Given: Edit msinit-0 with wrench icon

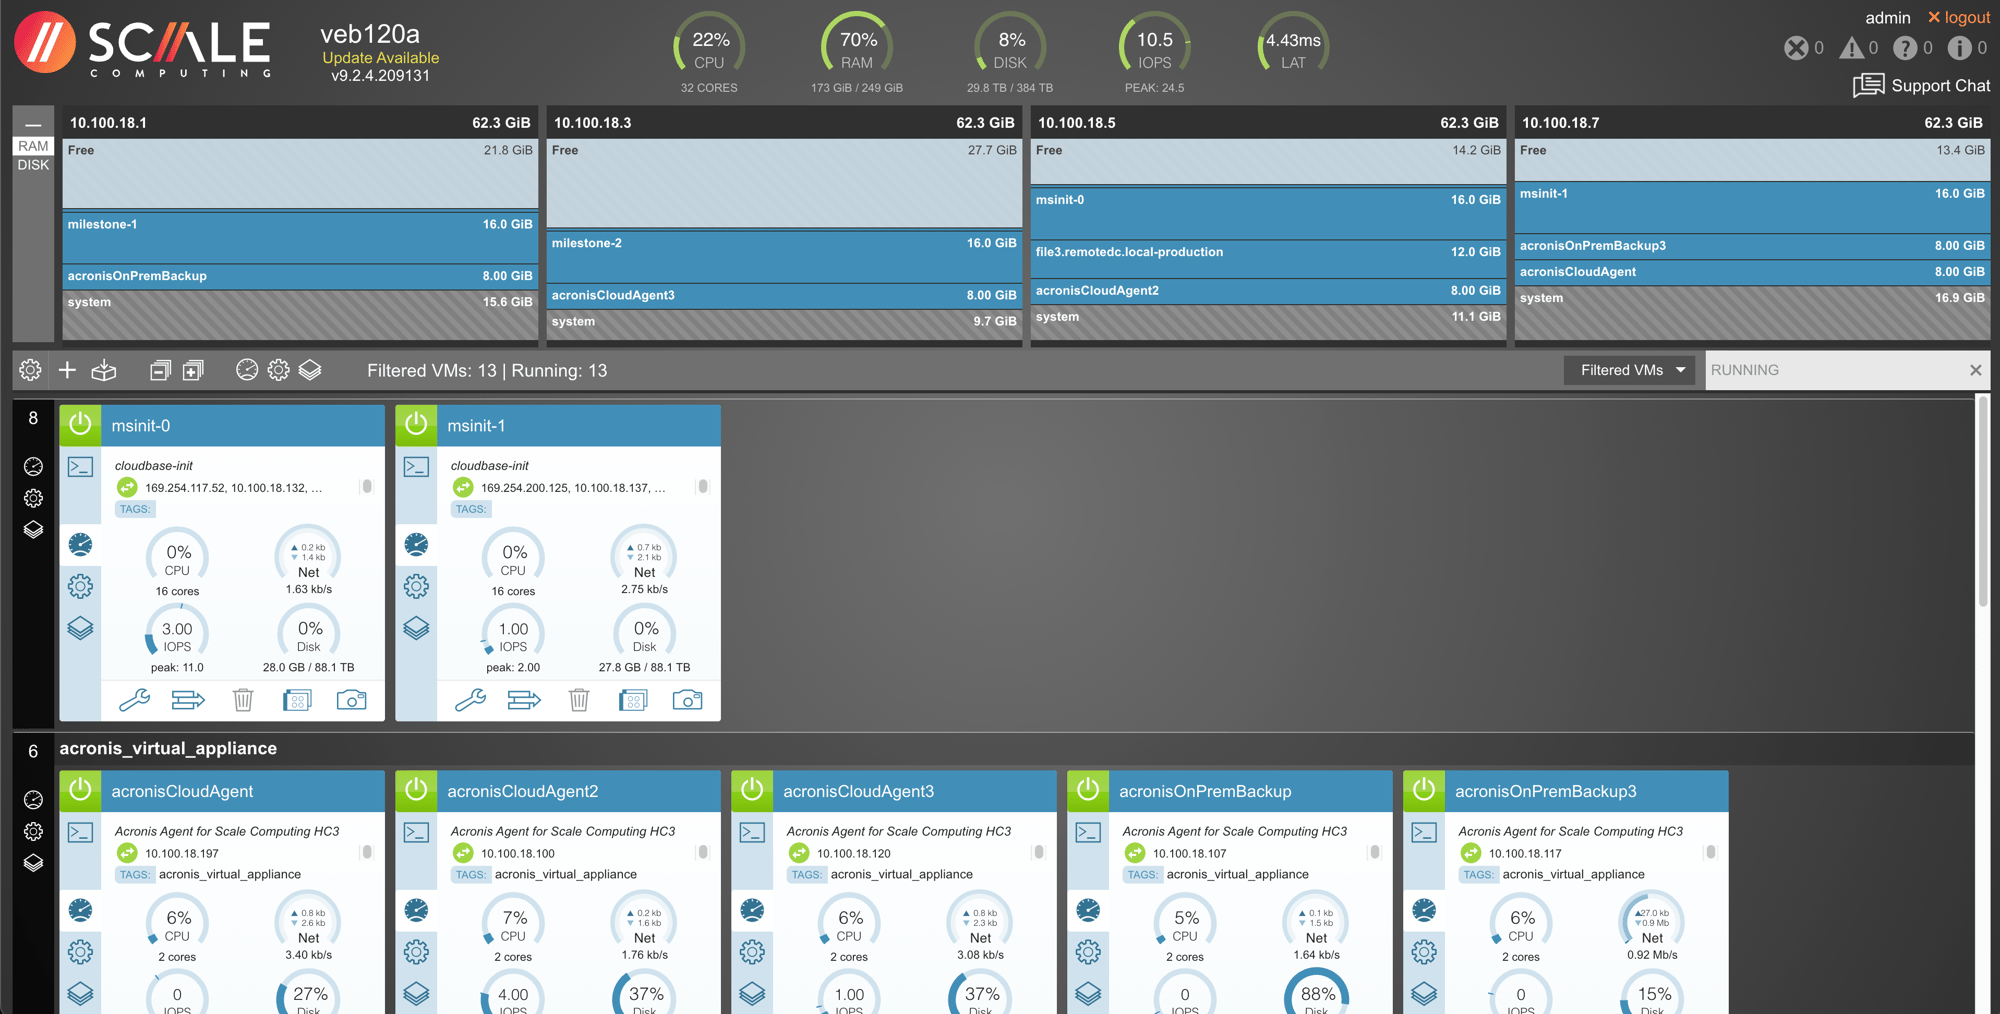Looking at the screenshot, I should coord(134,700).
